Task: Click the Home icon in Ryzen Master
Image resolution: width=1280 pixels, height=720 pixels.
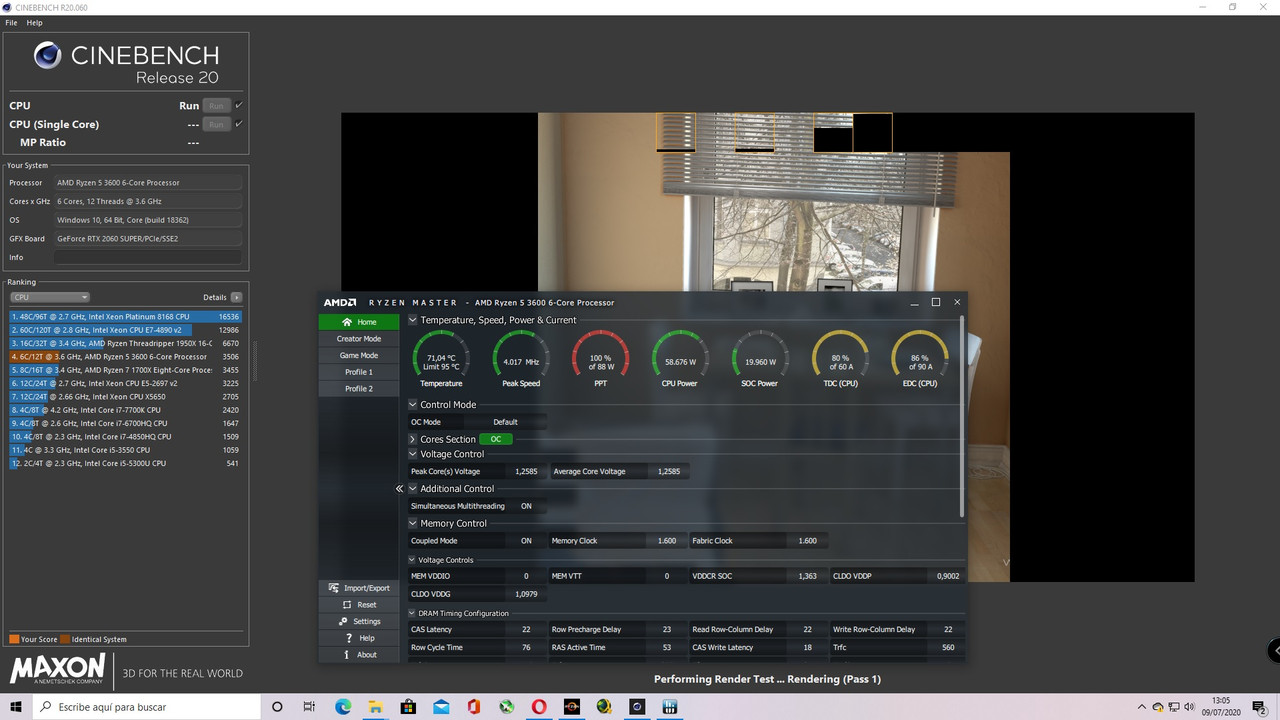Action: pos(347,322)
